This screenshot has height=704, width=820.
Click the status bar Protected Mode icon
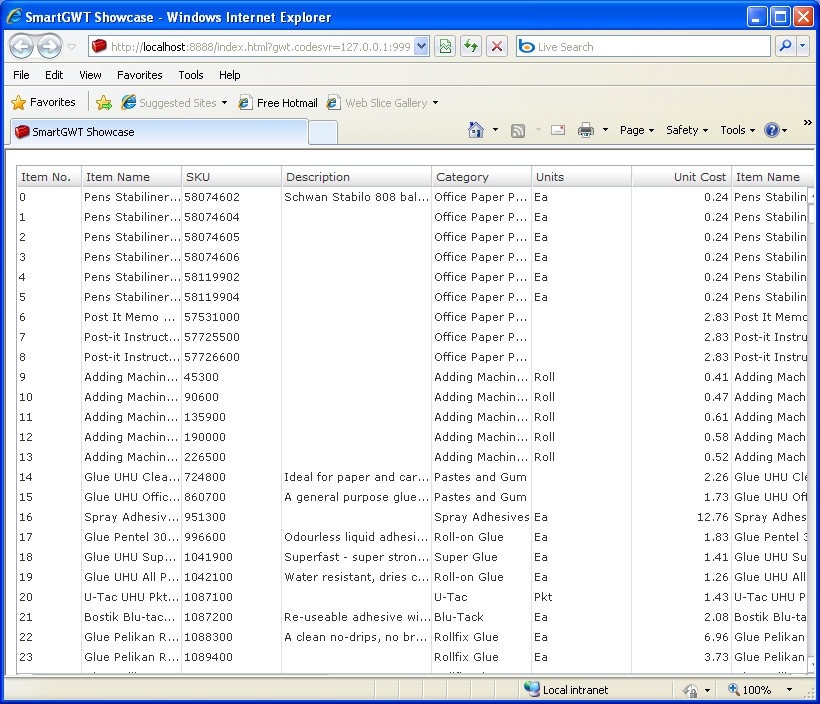pyautogui.click(x=690, y=690)
